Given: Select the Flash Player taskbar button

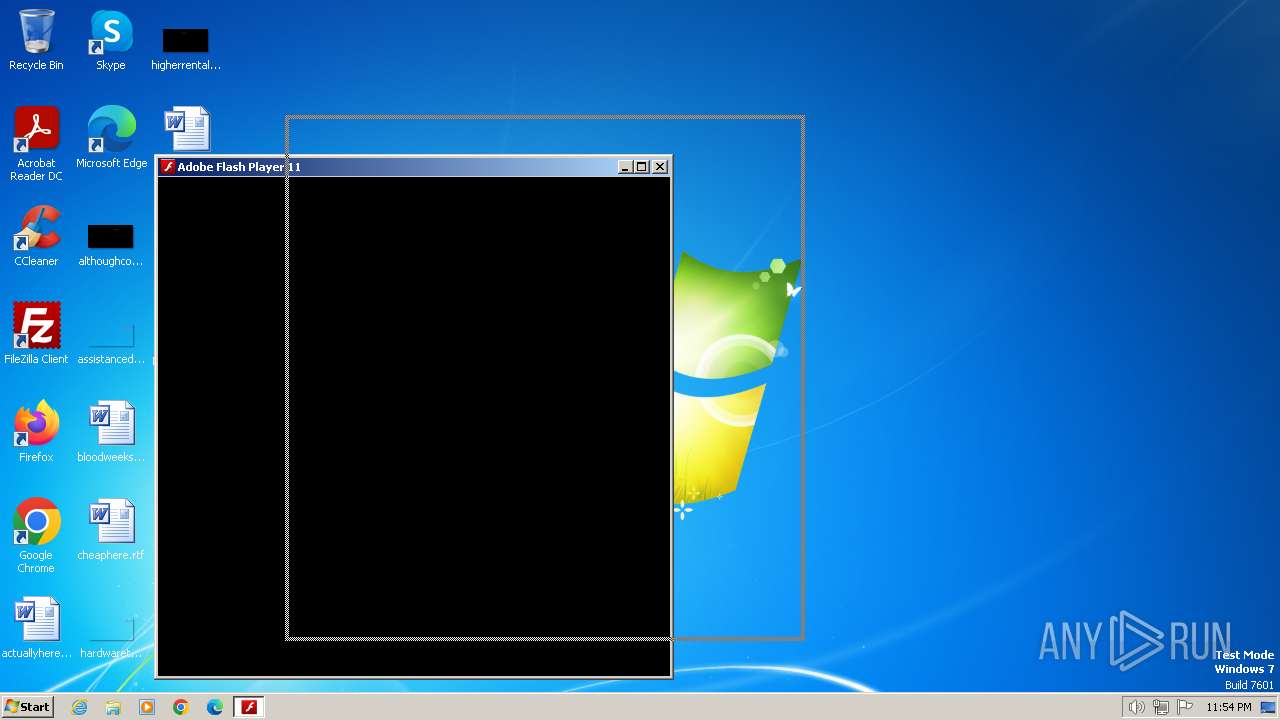Looking at the screenshot, I should 249,707.
